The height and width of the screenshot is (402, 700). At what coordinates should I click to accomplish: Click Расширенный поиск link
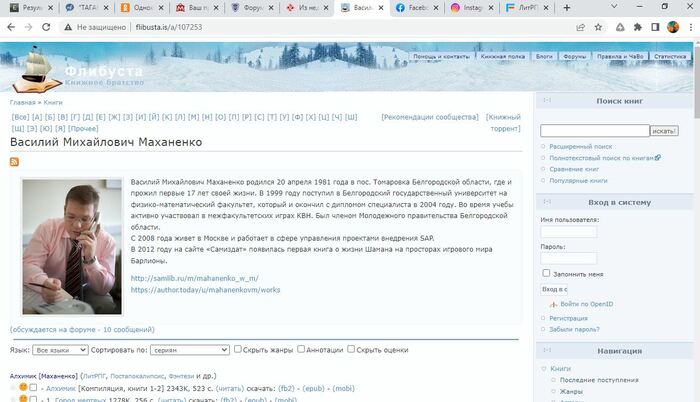pyautogui.click(x=580, y=147)
